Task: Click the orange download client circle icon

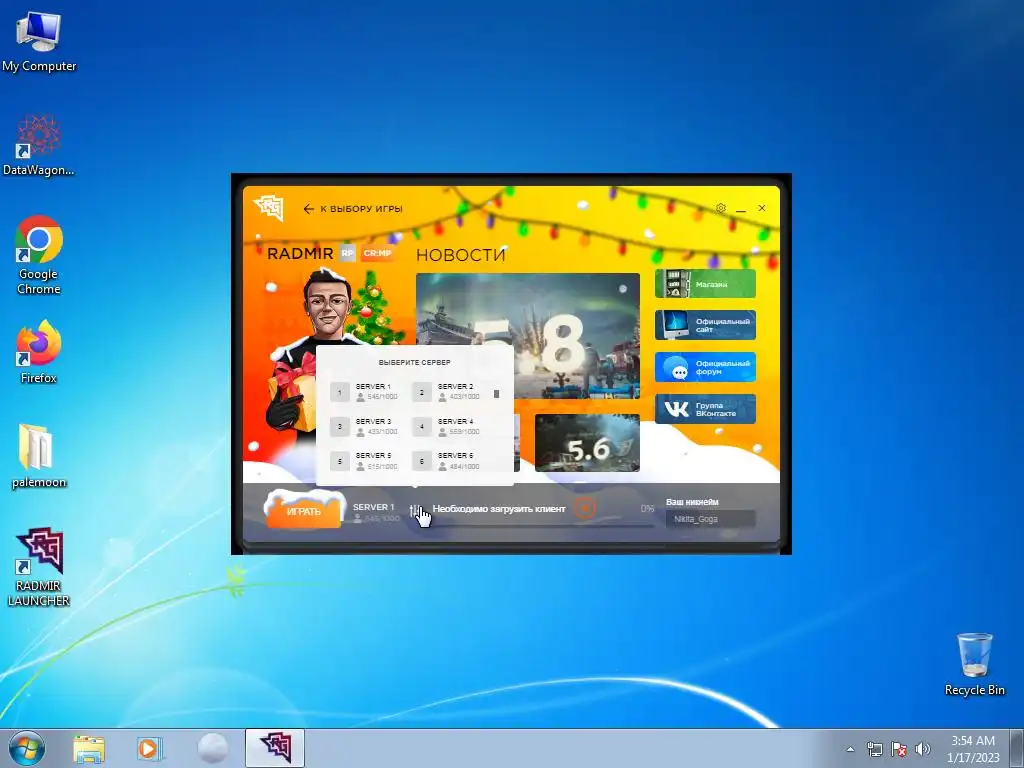Action: (x=585, y=507)
